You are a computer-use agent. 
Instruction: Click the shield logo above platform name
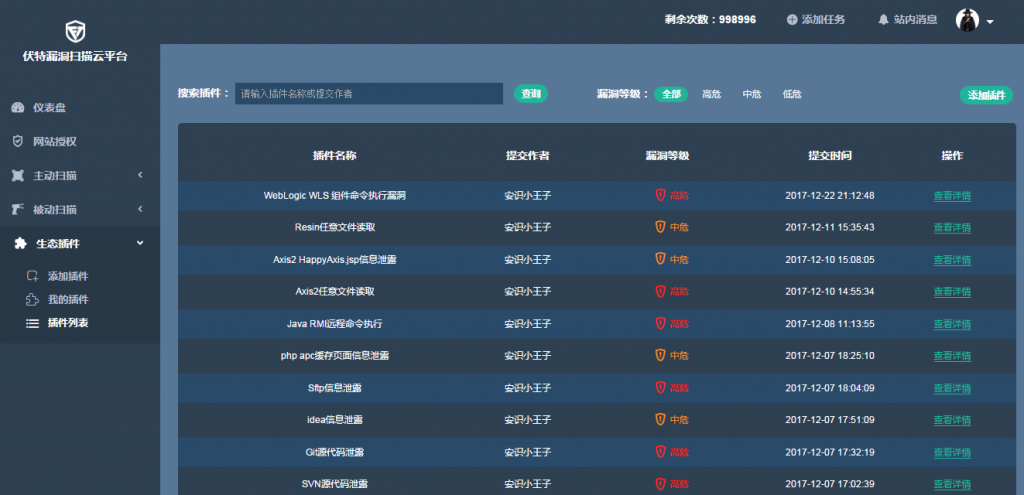[x=75, y=31]
